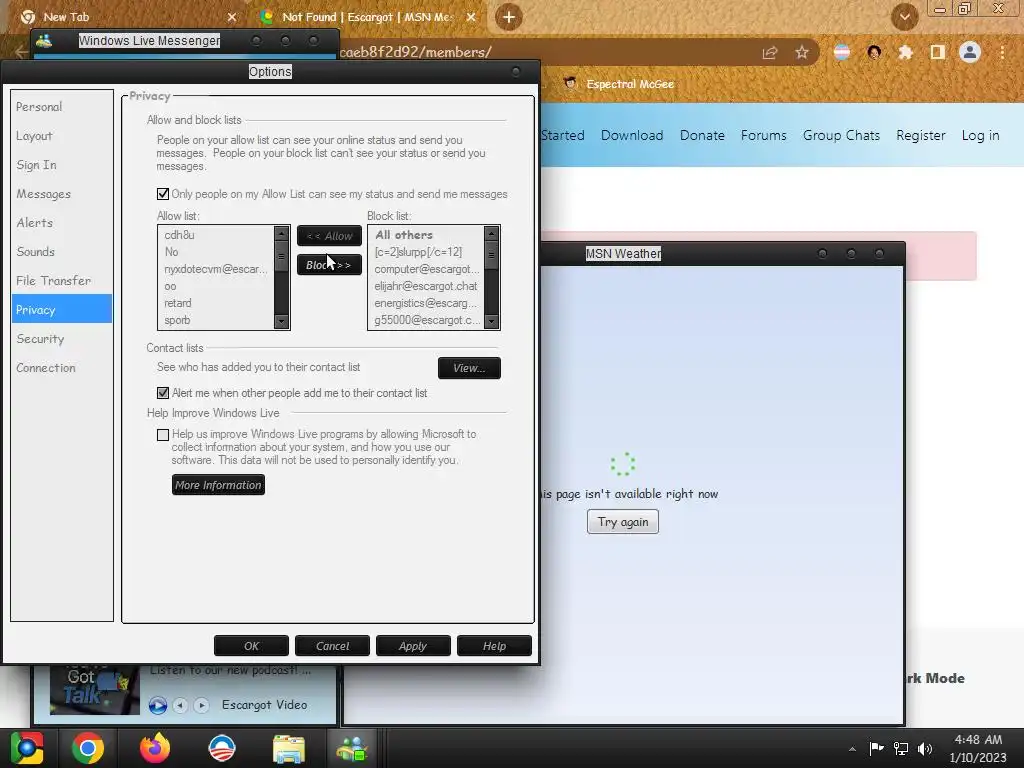The image size is (1024, 768).
Task: Open the network tray icon
Action: [x=901, y=749]
